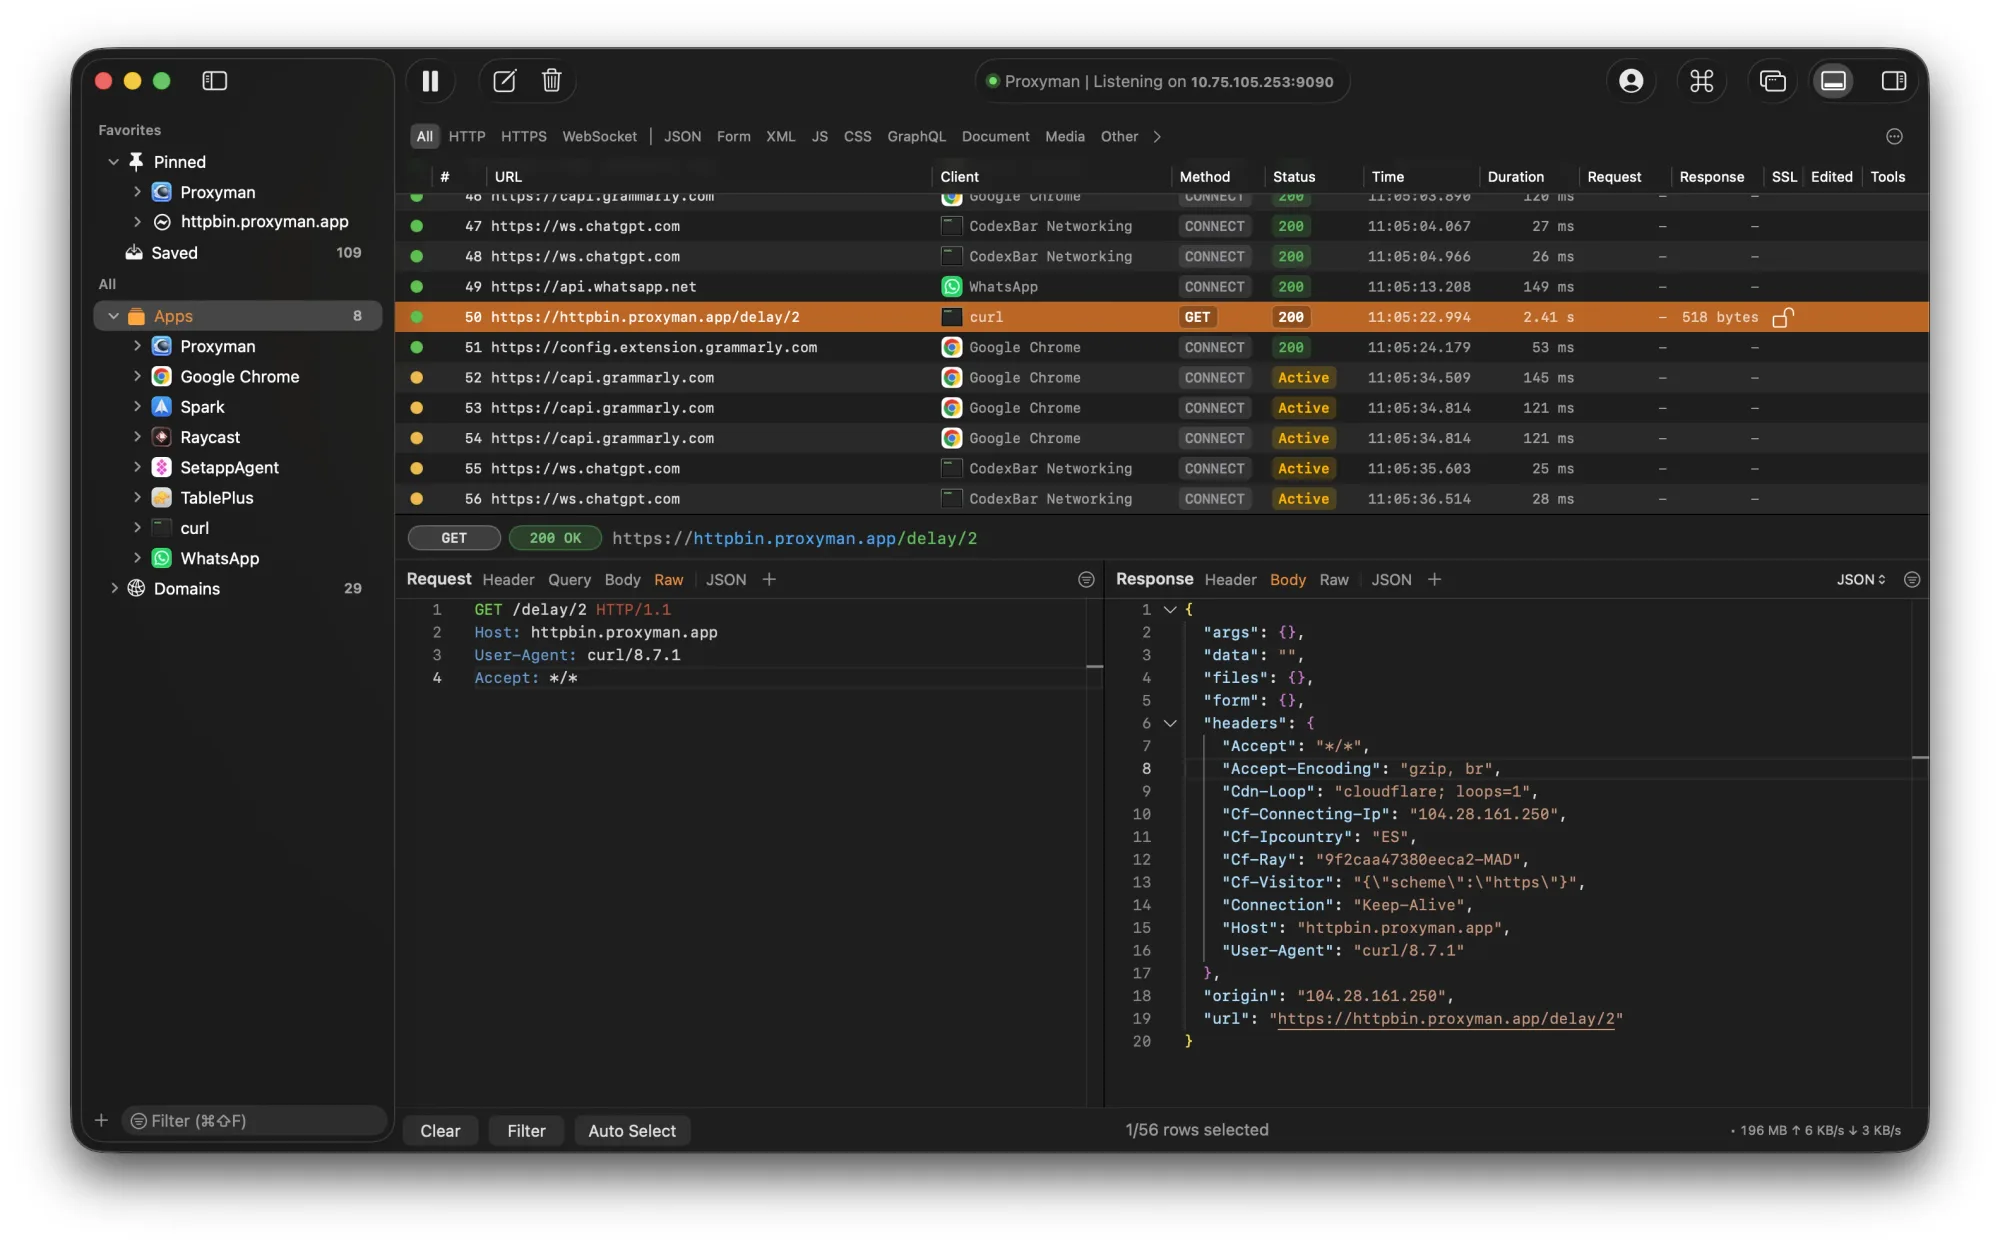This screenshot has height=1246, width=2000.
Task: Filter traffic by GraphQL
Action: coord(916,137)
